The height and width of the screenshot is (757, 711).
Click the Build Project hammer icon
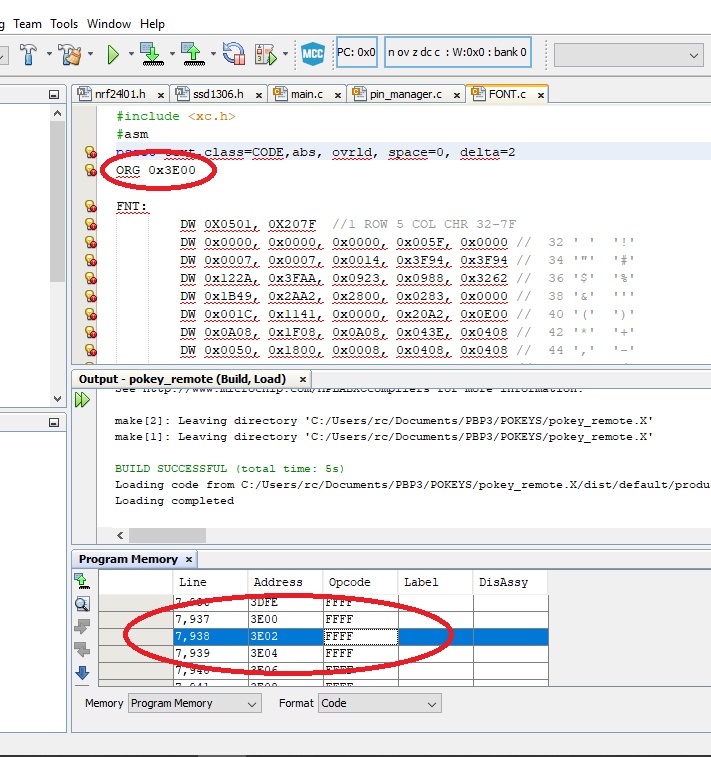pyautogui.click(x=28, y=52)
